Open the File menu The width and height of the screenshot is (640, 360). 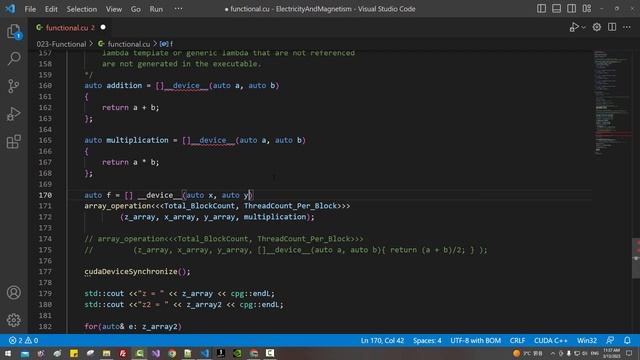pyautogui.click(x=30, y=9)
